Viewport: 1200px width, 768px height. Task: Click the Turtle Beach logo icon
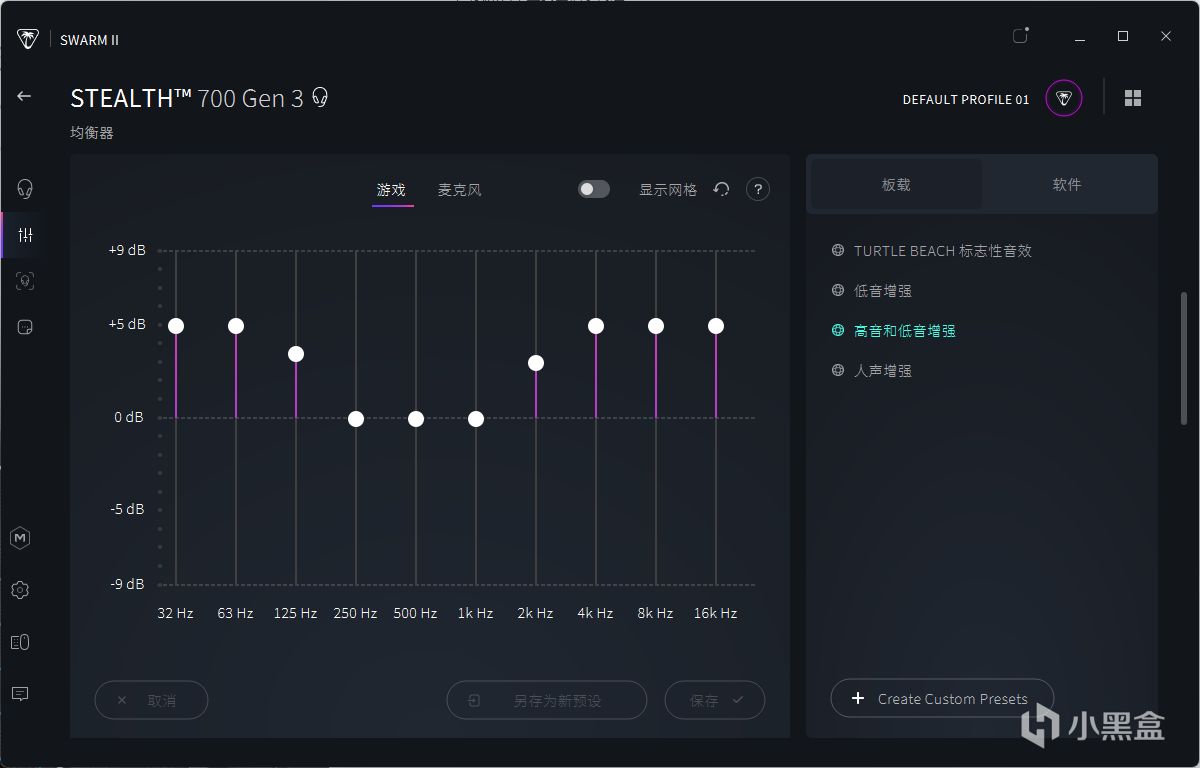click(27, 39)
